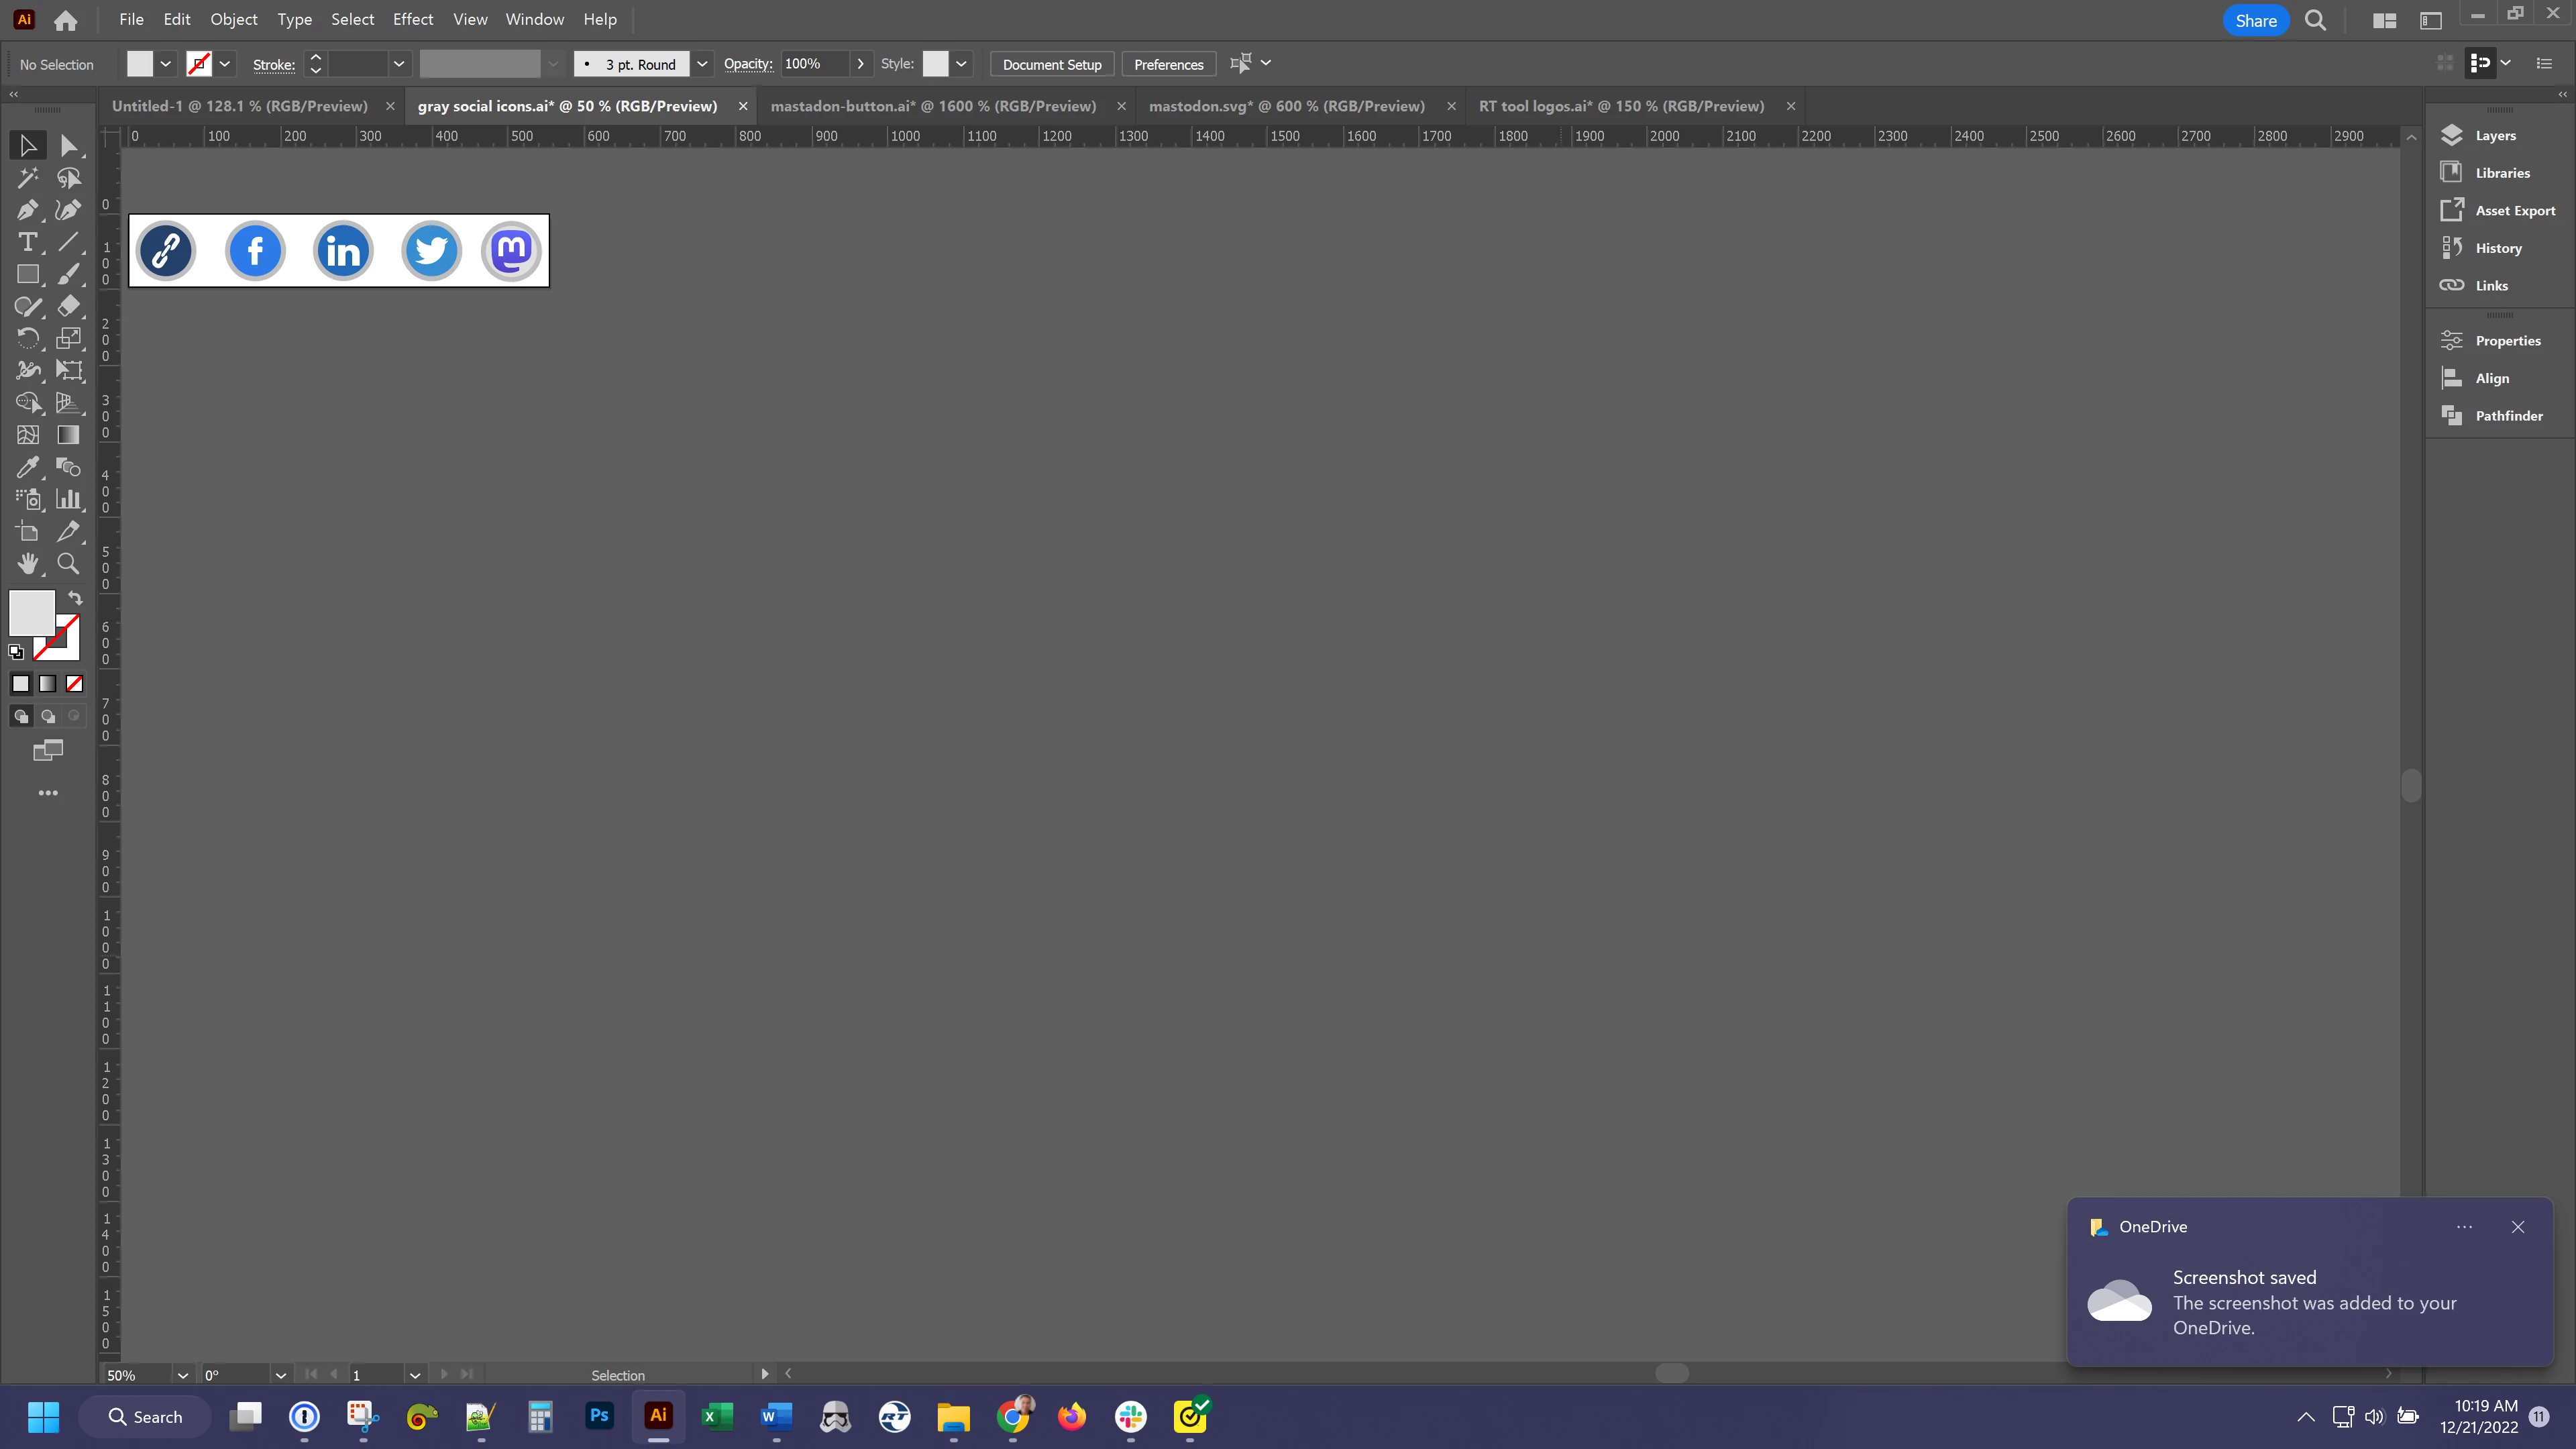Expand the zoom level dropdown

pos(182,1375)
